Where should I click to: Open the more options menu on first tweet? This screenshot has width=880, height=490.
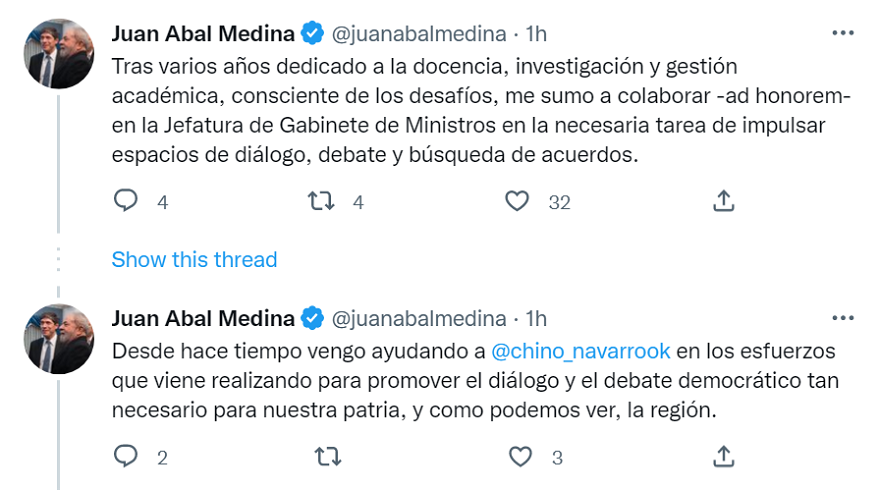coord(842,33)
